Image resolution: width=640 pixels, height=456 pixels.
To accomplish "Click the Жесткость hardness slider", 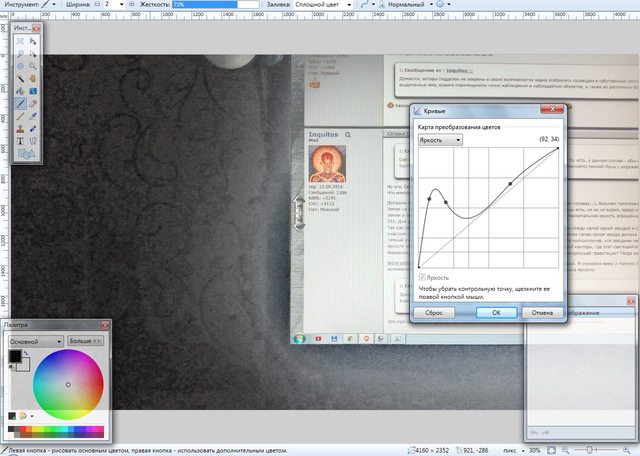I will [216, 4].
